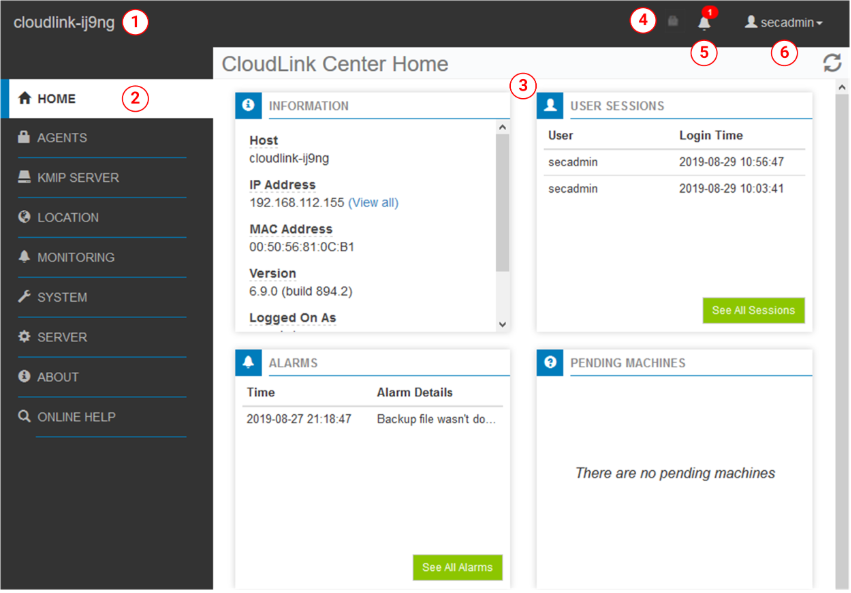Screen dimensions: 851x593
Task: Click the Alarms panel bell icon
Action: point(248,362)
